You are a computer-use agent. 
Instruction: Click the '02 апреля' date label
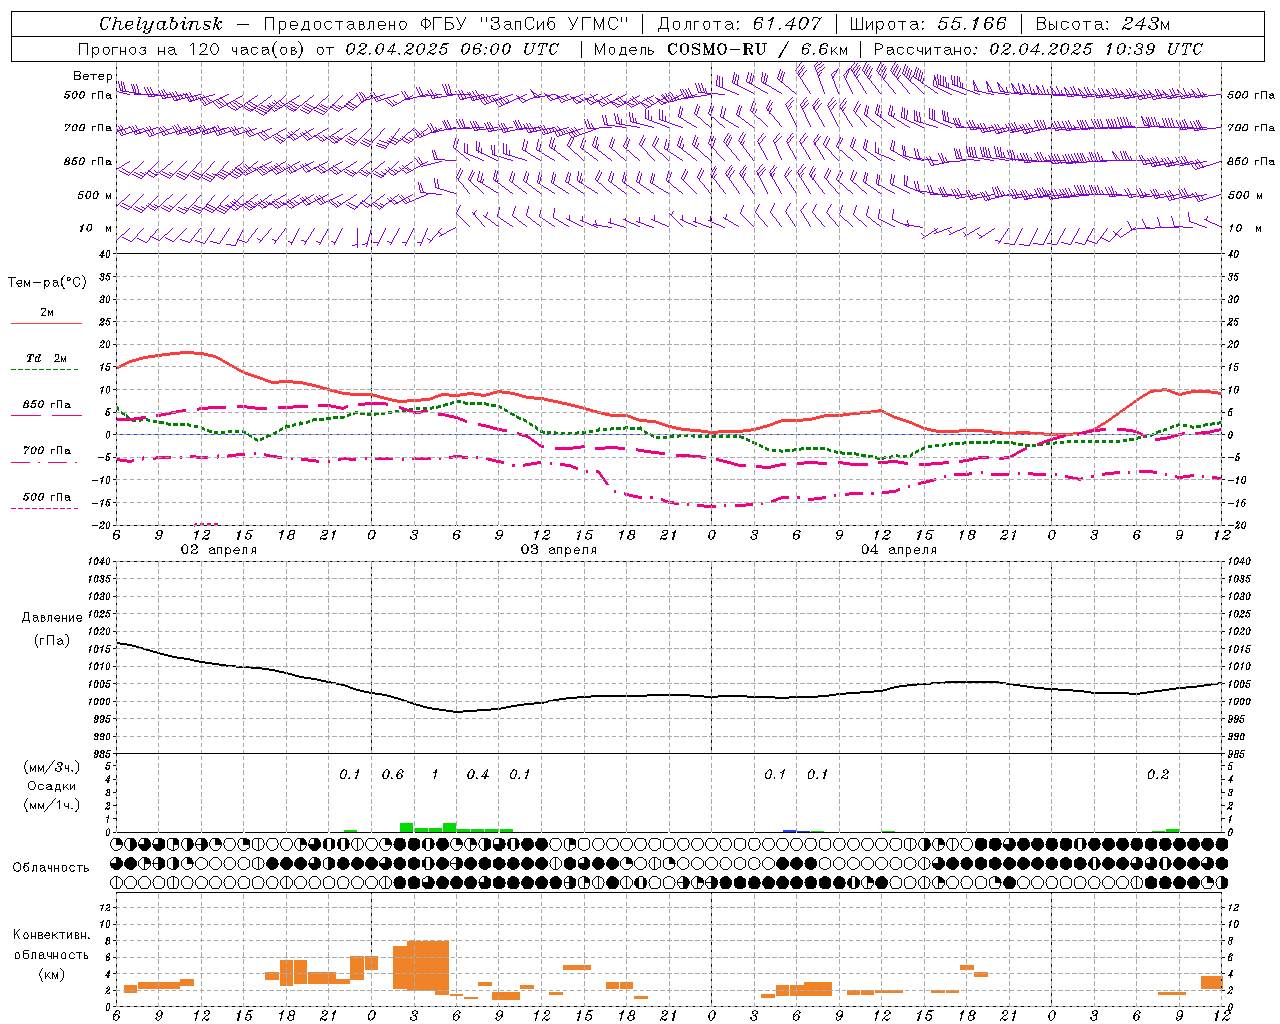pyautogui.click(x=218, y=550)
